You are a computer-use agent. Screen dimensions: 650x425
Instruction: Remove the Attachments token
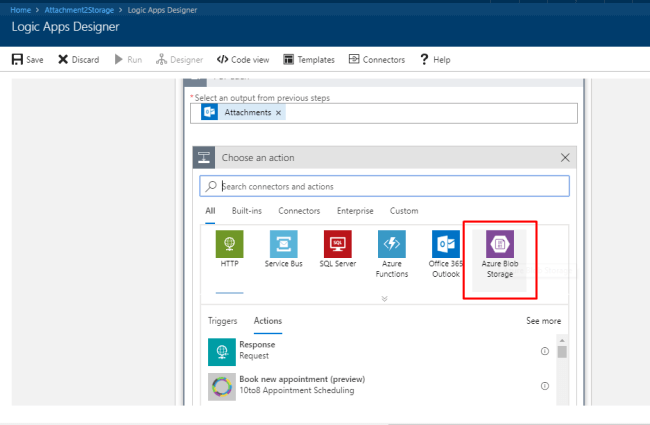pyautogui.click(x=279, y=113)
